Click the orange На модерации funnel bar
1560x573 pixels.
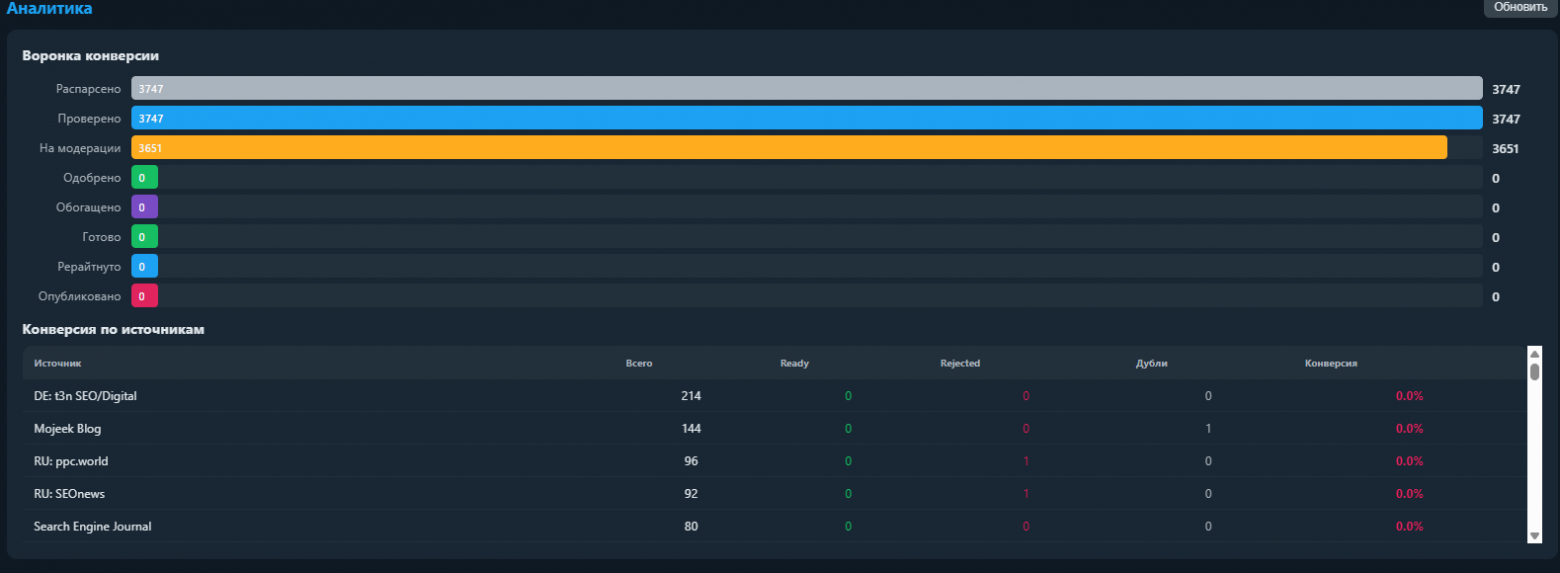click(789, 147)
